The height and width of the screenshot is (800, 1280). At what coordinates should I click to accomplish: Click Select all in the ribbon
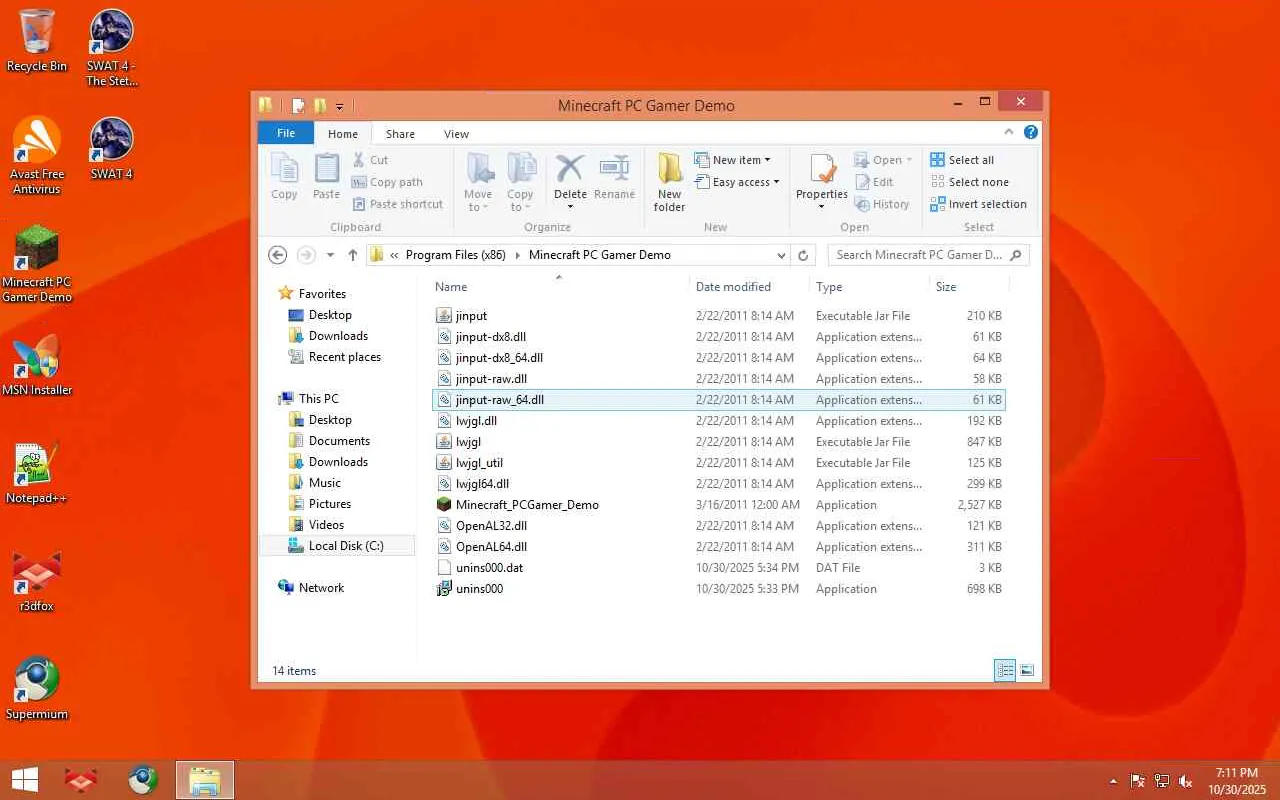coord(962,160)
